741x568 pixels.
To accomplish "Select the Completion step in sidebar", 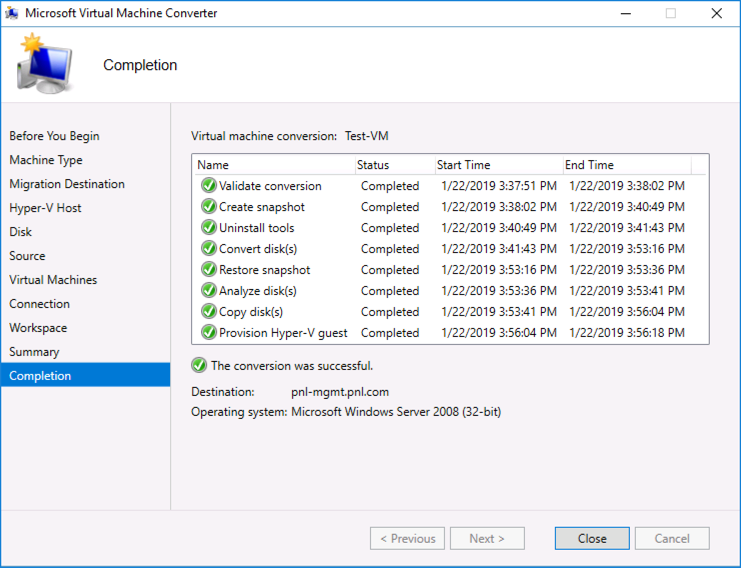I will (86, 376).
